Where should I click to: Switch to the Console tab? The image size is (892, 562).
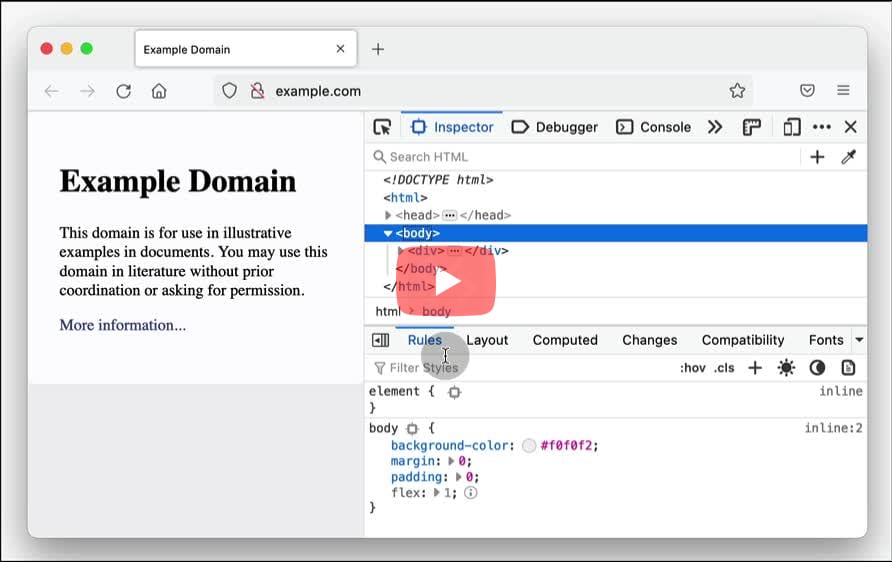654,127
